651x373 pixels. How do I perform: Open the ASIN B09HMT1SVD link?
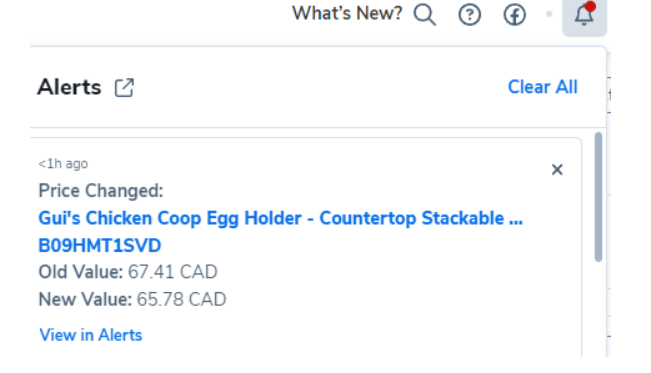click(100, 245)
